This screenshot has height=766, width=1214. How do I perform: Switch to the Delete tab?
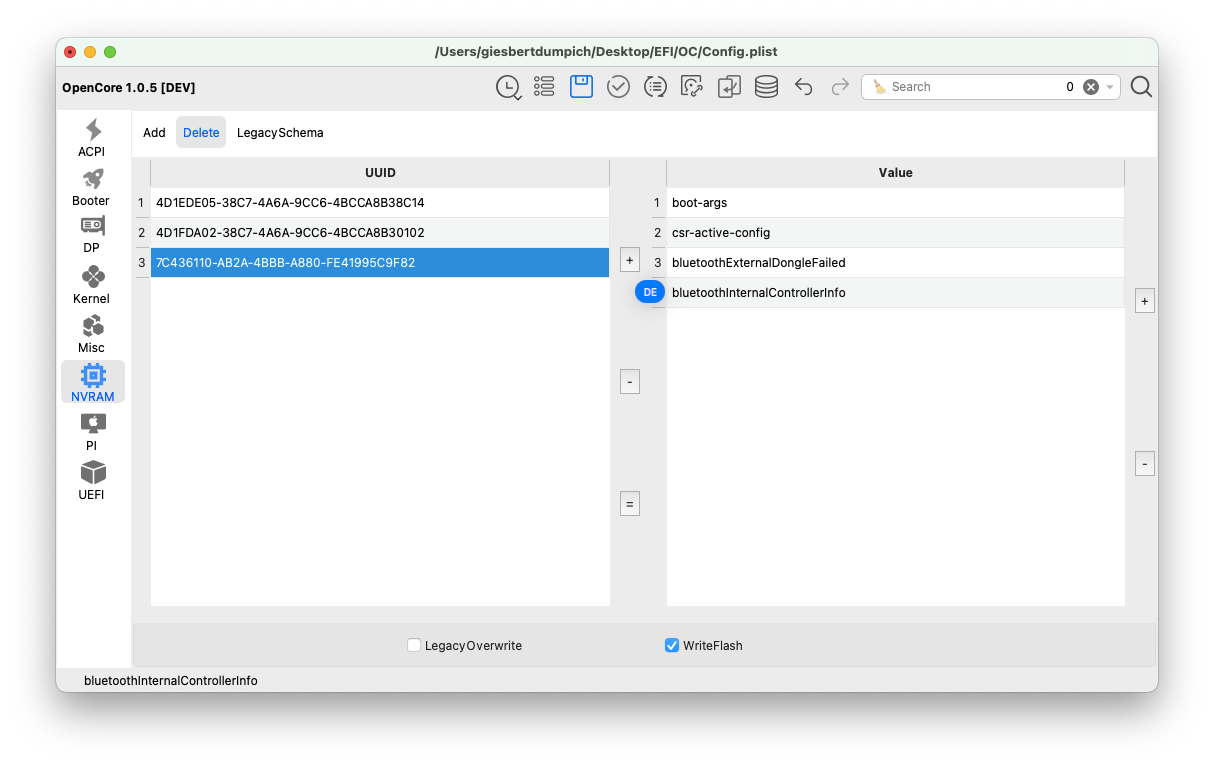click(201, 132)
